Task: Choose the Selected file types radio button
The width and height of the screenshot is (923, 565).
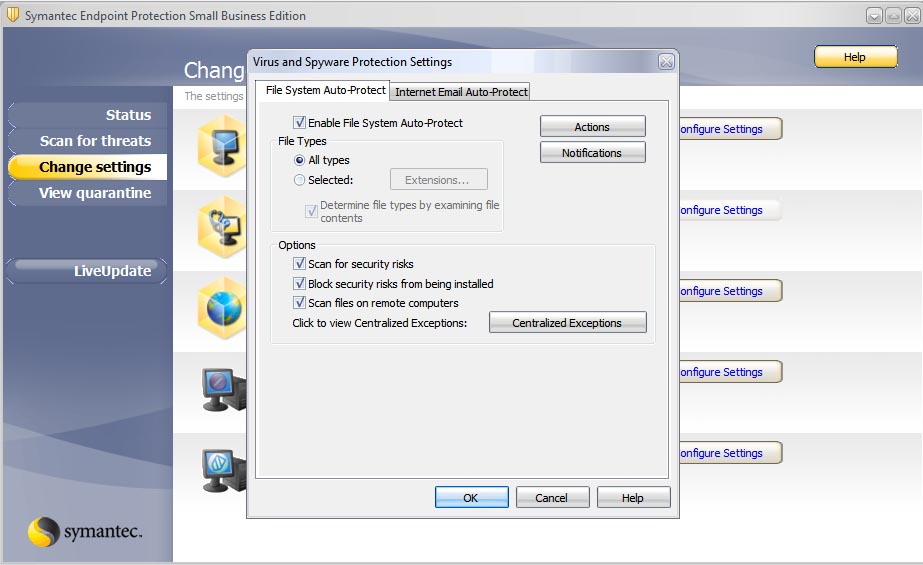Action: [x=299, y=180]
